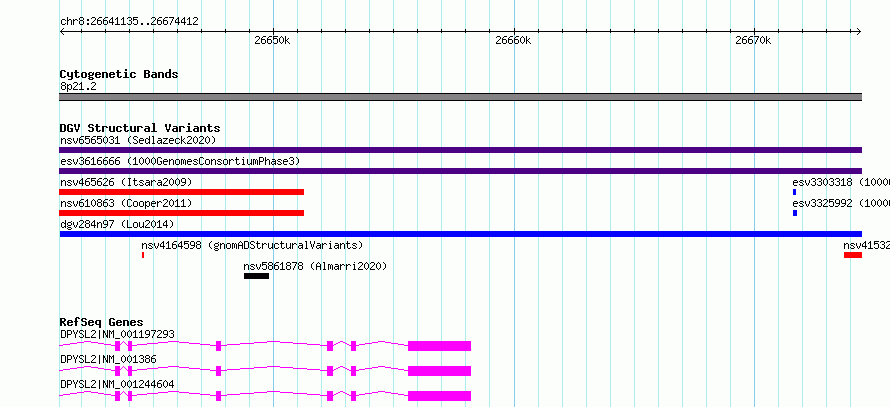
Task: Select the large final exon of NM_001386
Action: (x=439, y=371)
